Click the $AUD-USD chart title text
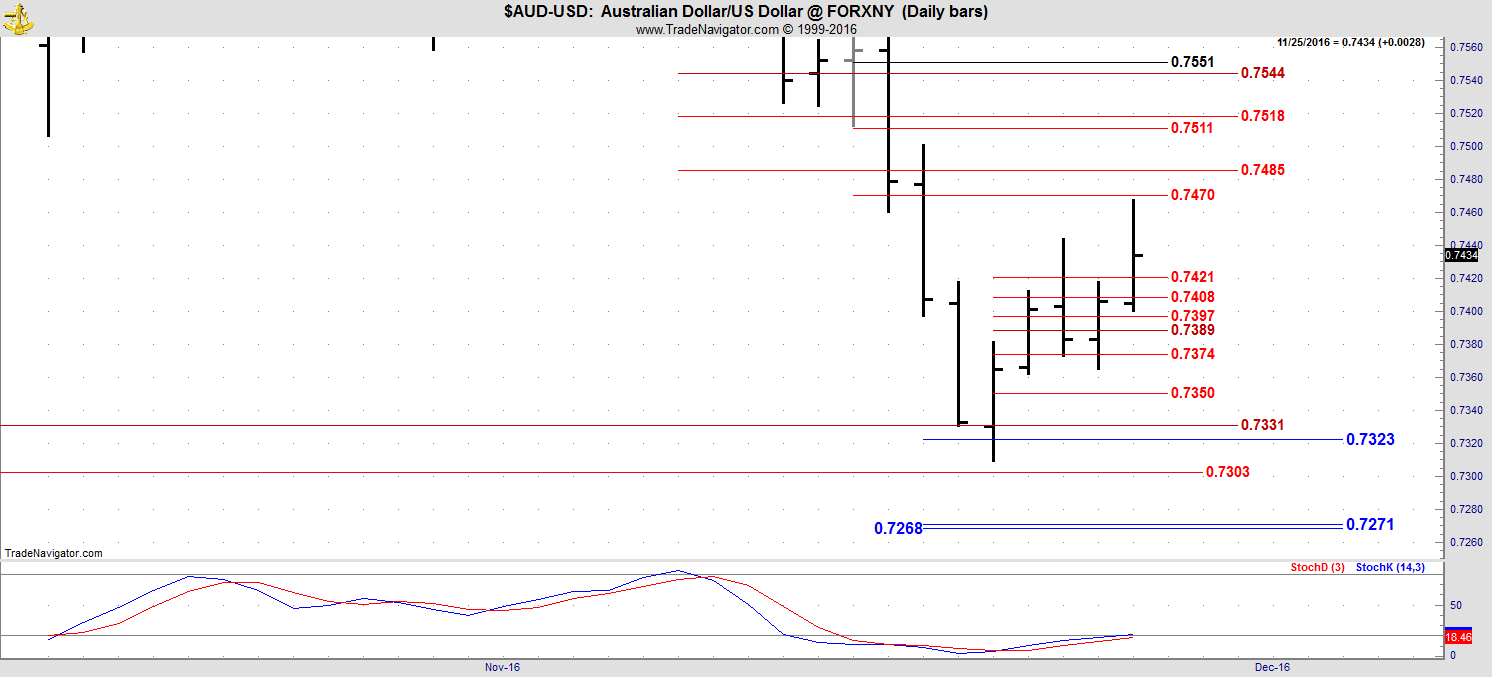This screenshot has height=677, width=1492. point(746,12)
